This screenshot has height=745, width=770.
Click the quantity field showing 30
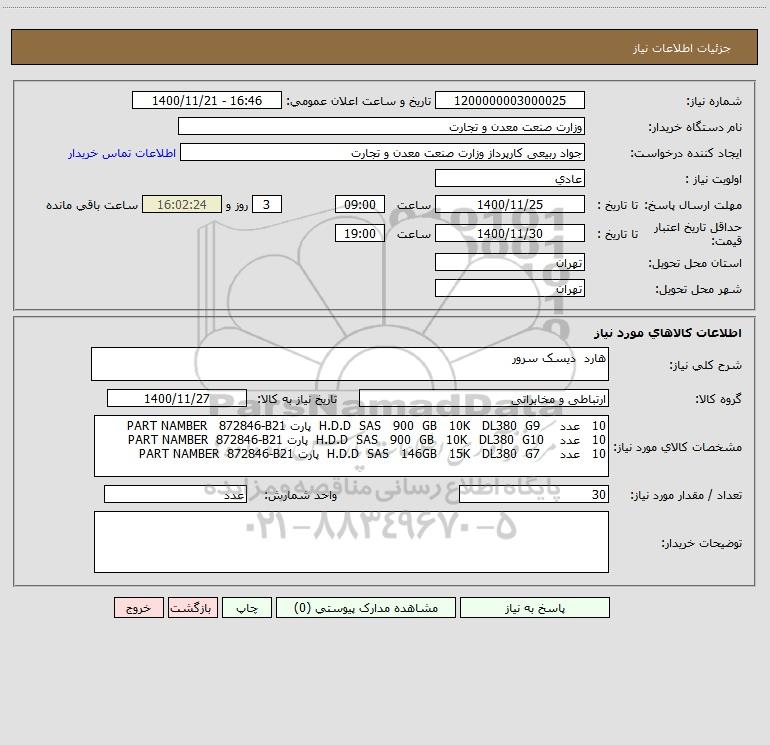click(x=534, y=495)
